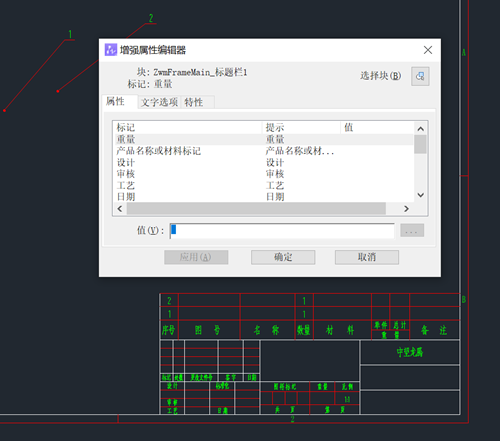Viewport: 500px width, 441px height.
Task: Click the list scroll up arrow
Action: point(421,129)
